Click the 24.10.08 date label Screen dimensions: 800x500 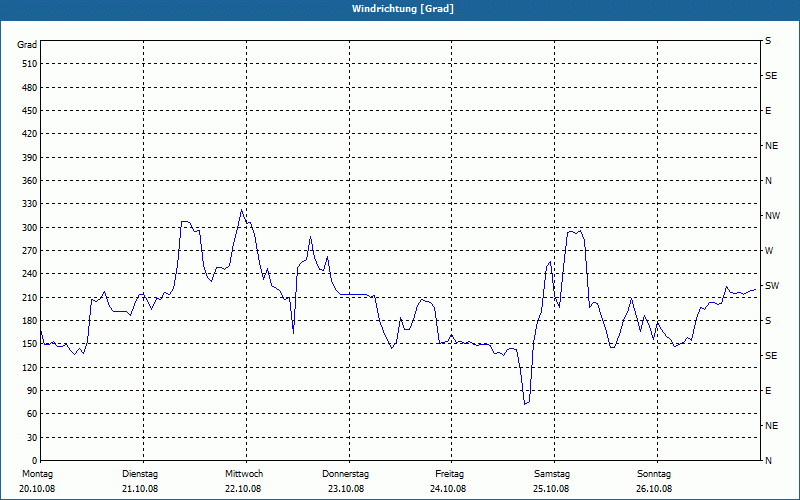[448, 489]
